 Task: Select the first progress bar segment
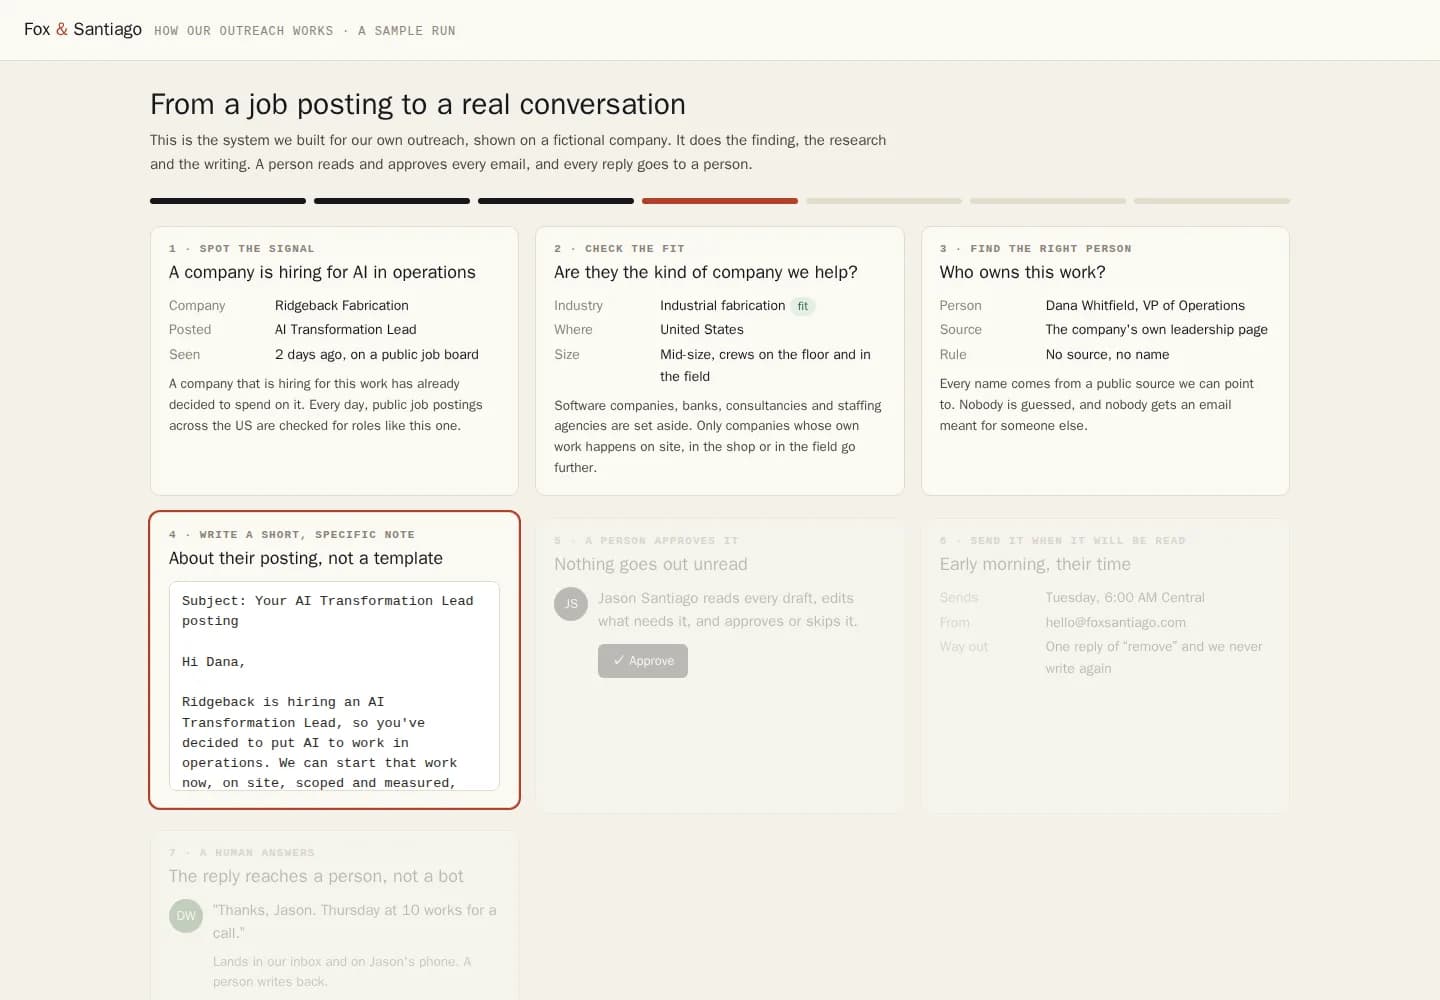click(x=228, y=201)
